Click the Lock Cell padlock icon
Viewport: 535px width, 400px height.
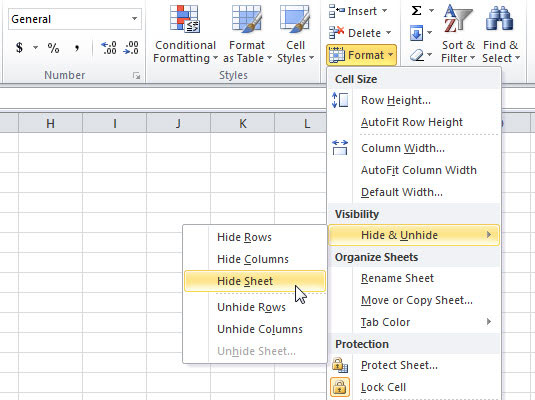(340, 387)
